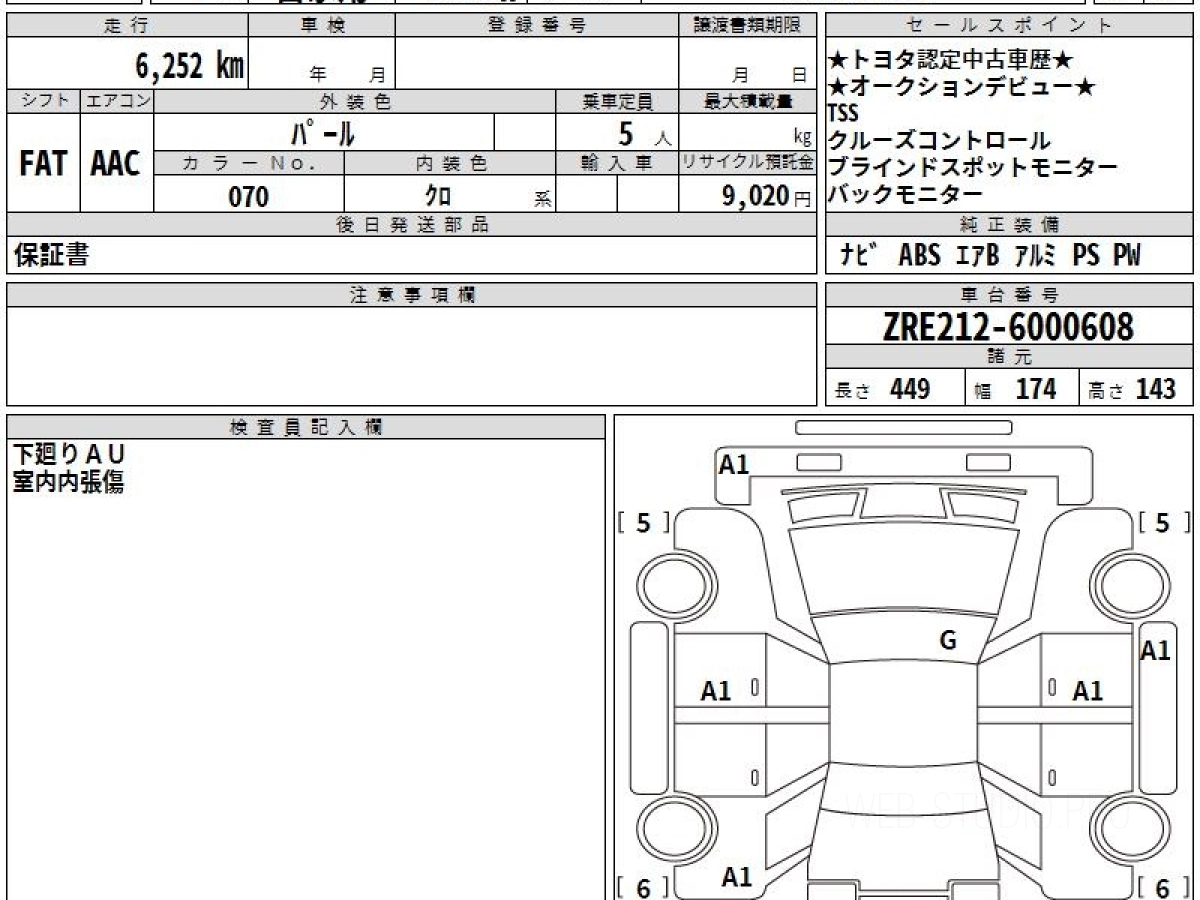1200x900 pixels.
Task: Click the 保証書 text entry
Action: 51,256
